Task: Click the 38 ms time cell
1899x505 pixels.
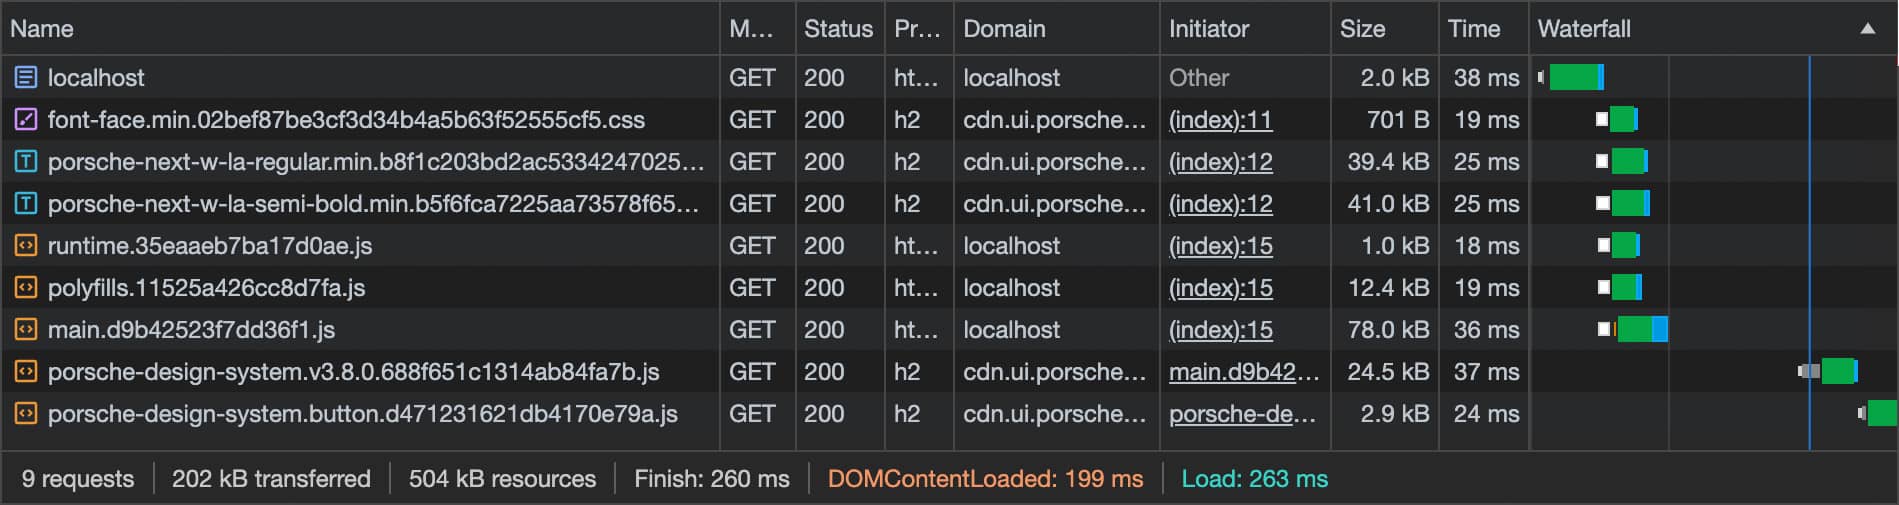Action: coord(1486,77)
